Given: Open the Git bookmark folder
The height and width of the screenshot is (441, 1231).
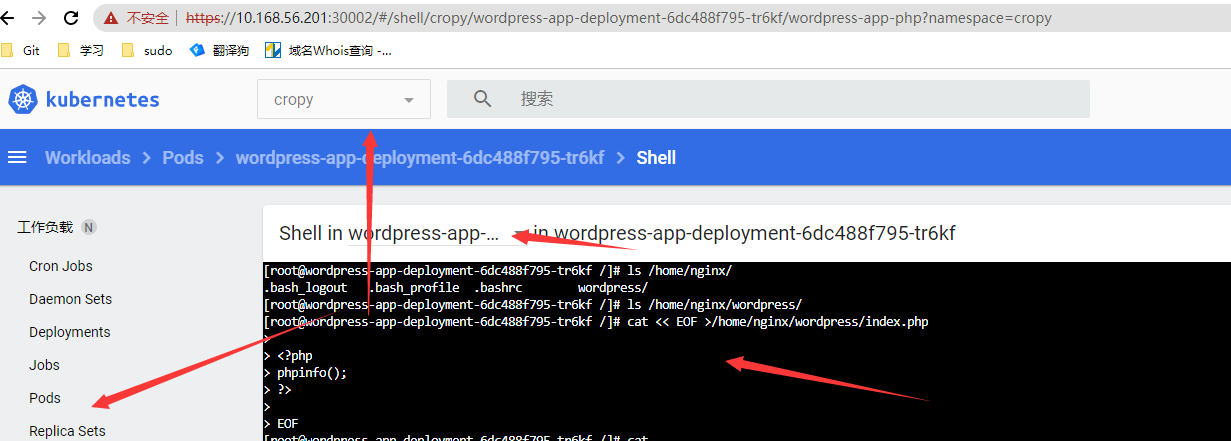Looking at the screenshot, I should point(21,50).
